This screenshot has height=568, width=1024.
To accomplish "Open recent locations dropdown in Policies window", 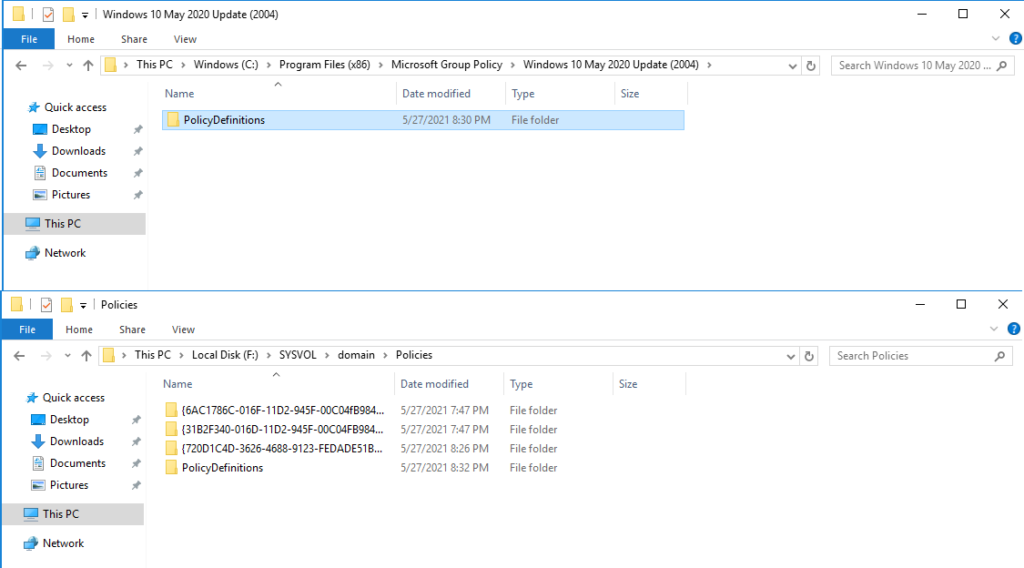I will click(x=67, y=356).
